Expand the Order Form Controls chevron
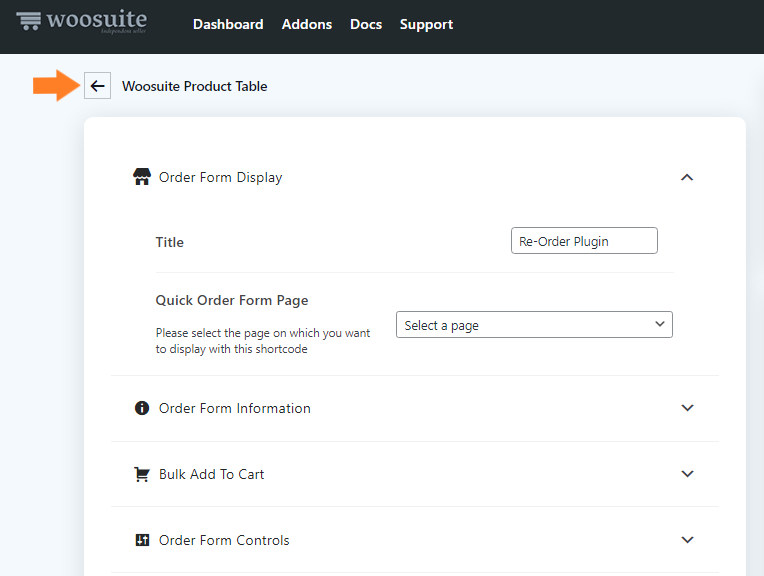 (688, 540)
